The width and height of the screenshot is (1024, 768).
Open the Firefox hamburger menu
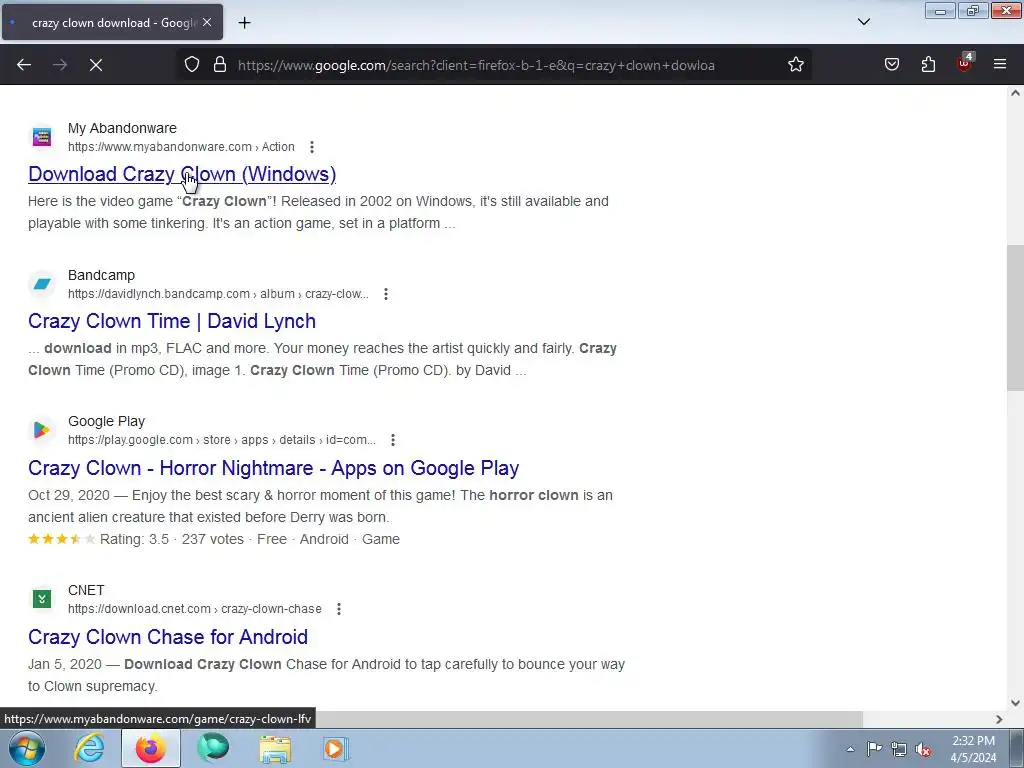point(1000,65)
